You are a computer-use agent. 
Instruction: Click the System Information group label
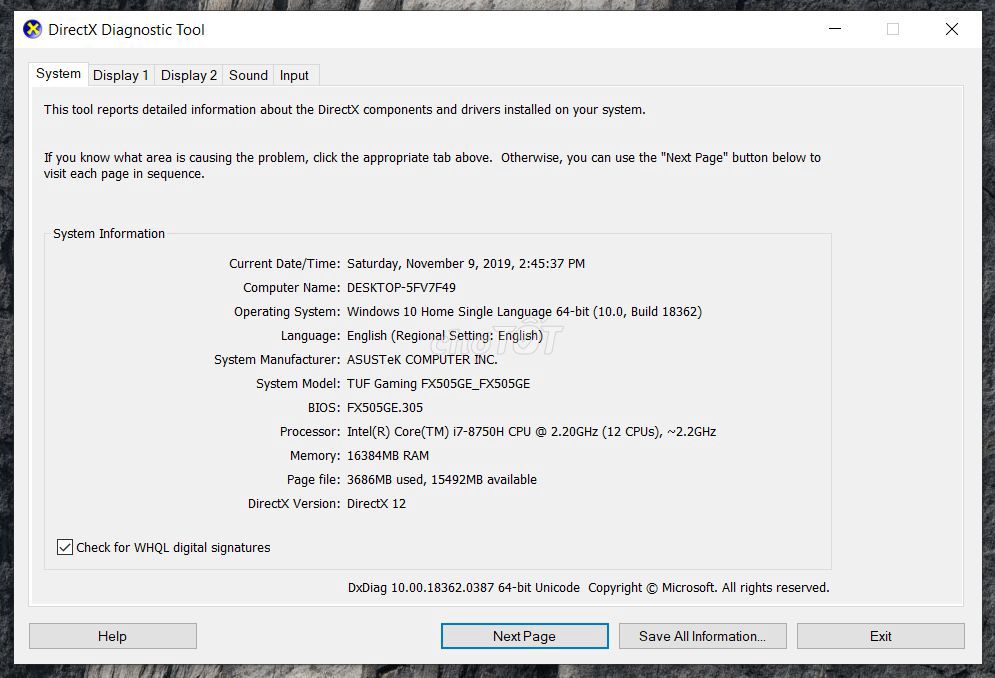click(109, 234)
